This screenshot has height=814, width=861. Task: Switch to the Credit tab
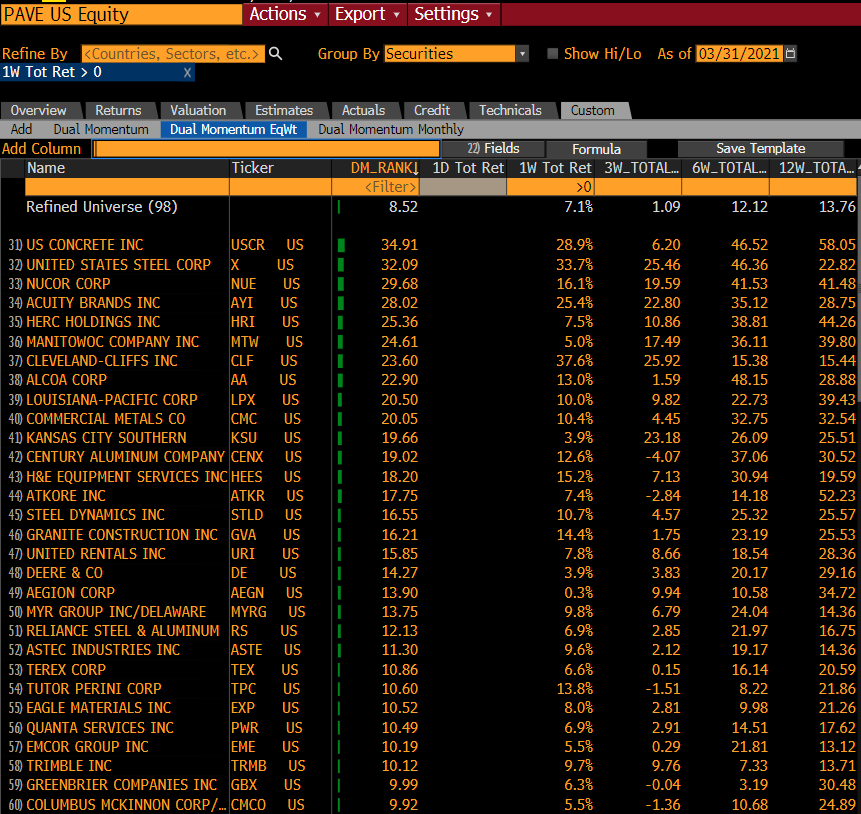pos(432,110)
